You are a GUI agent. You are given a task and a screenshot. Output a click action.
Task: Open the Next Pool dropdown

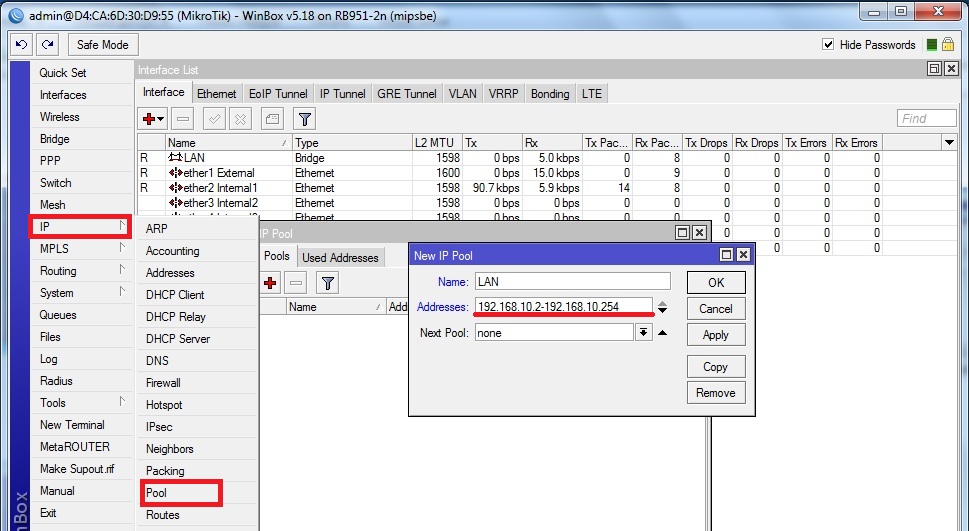tap(644, 333)
